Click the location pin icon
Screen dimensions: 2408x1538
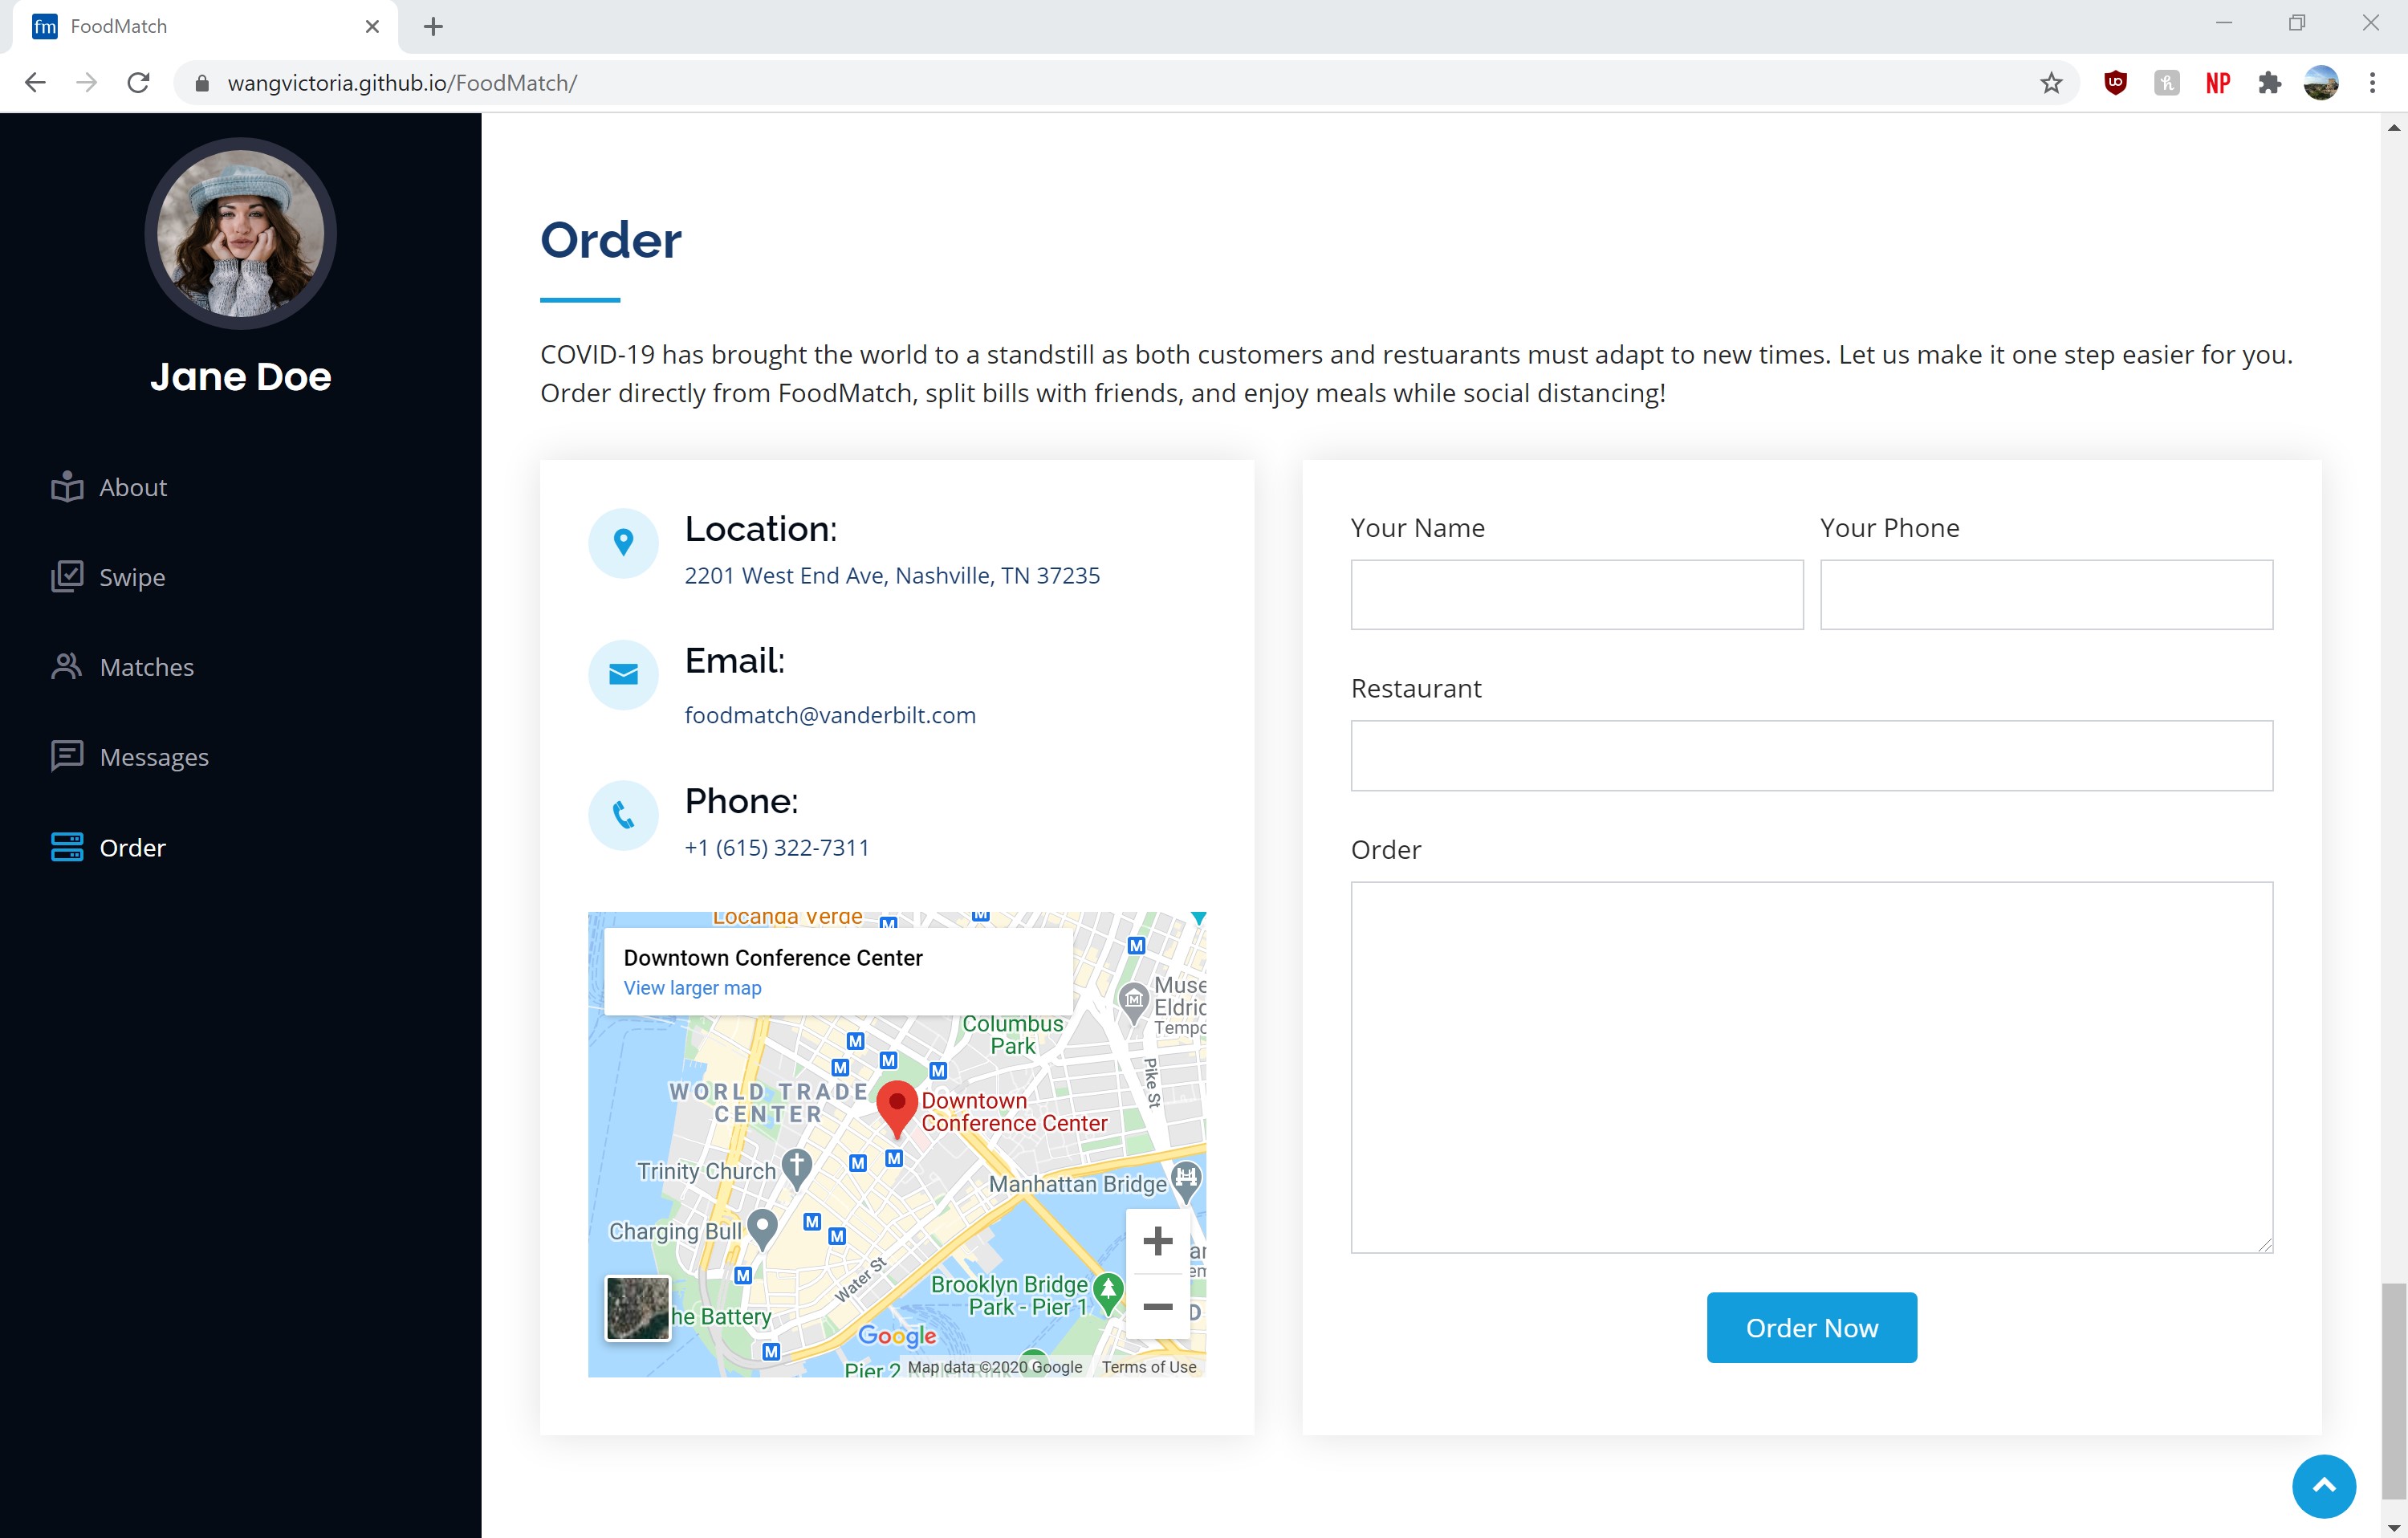pos(623,542)
